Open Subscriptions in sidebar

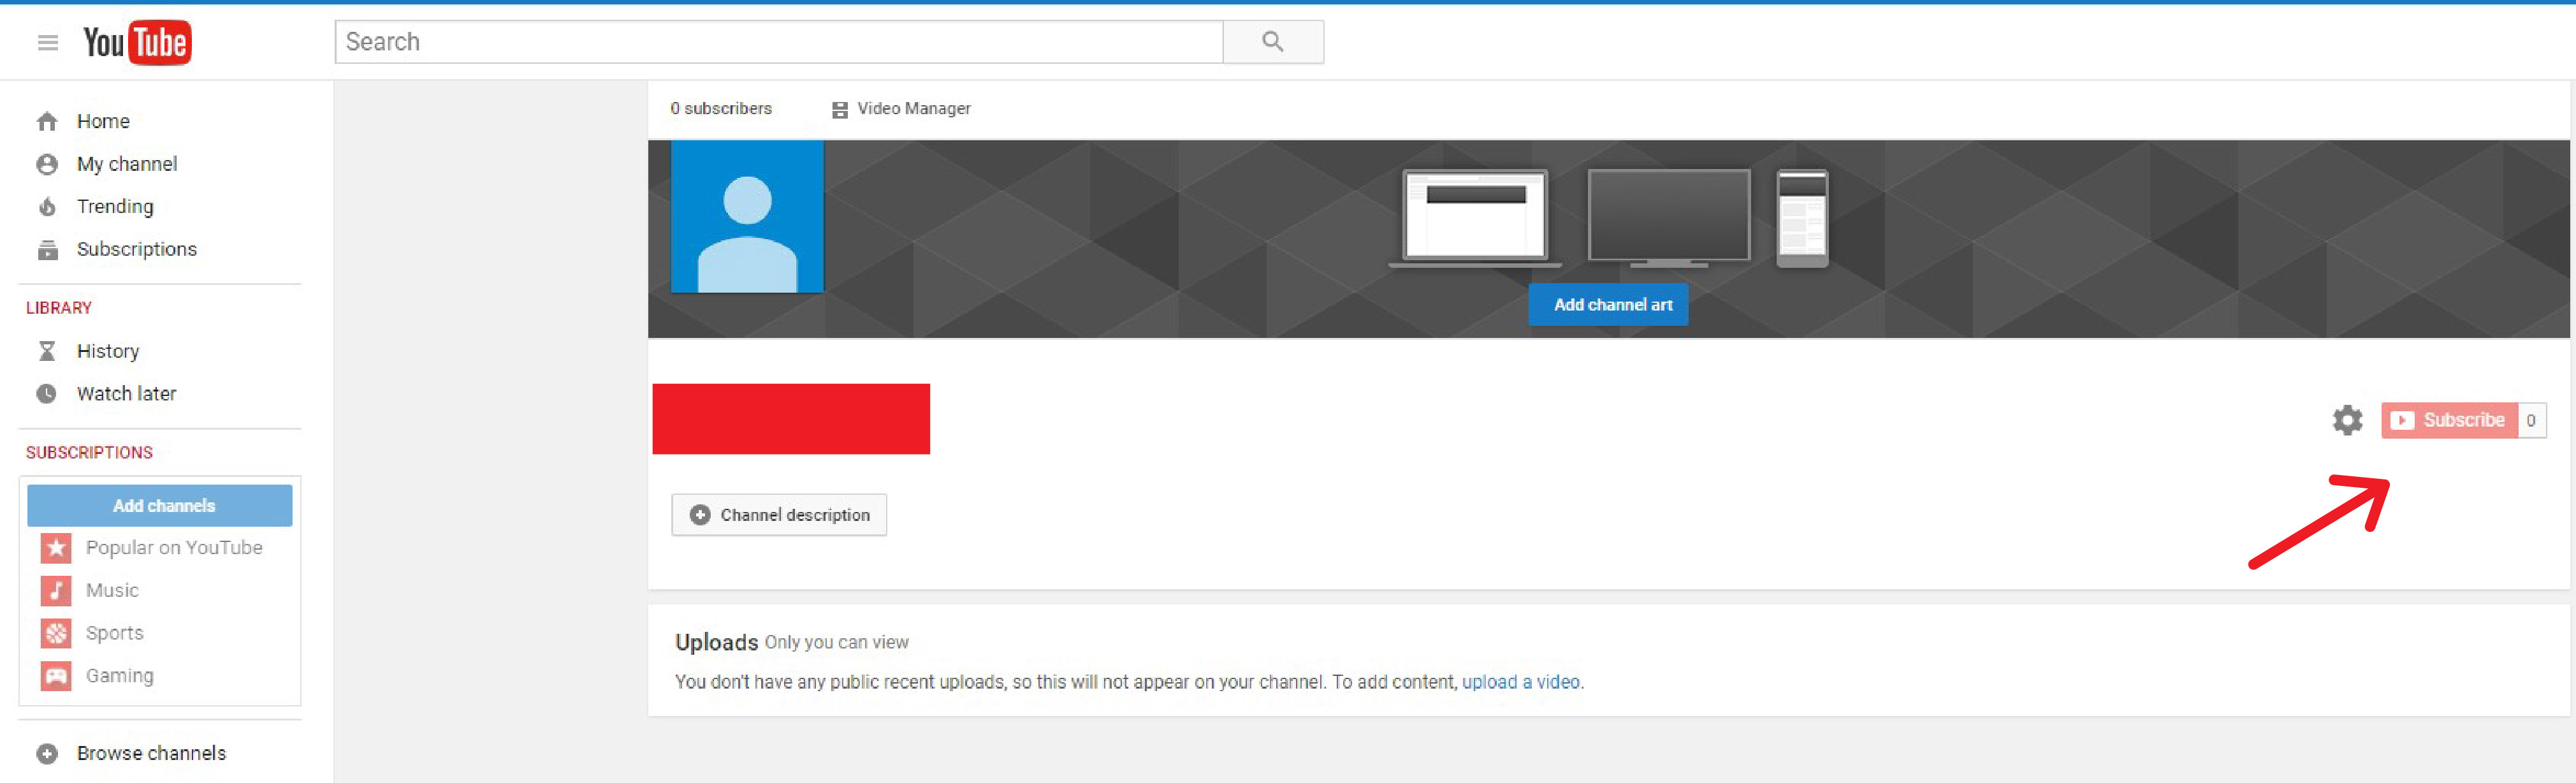tap(137, 249)
